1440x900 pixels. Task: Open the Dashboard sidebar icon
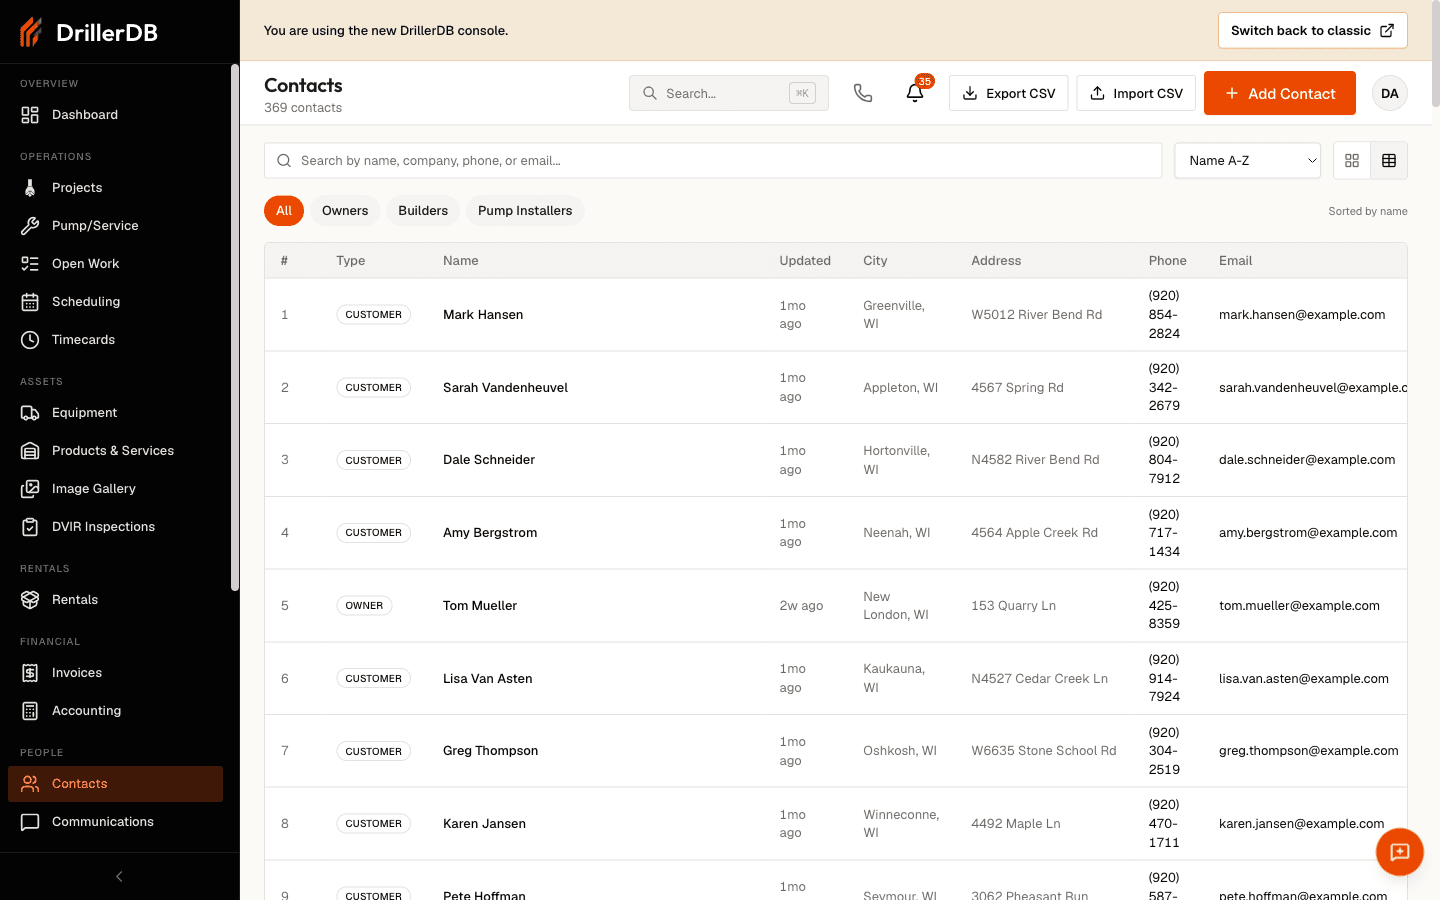point(30,115)
